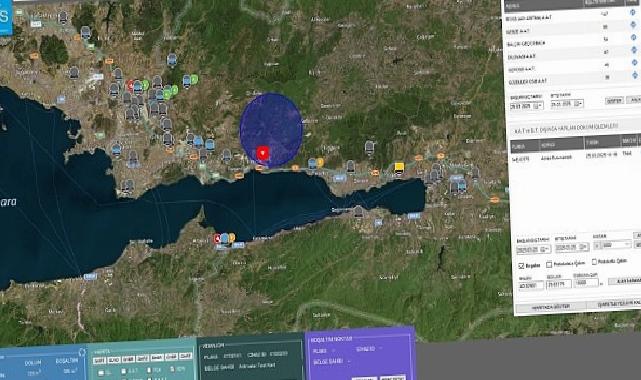This screenshot has width=641, height=380.
Task: Click the locate icon in the DİLOVASI A.A.T row
Action: (634, 50)
